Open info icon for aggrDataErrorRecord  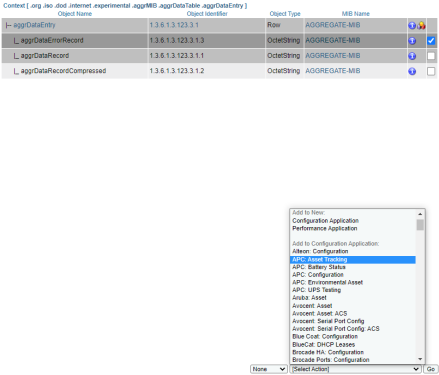point(412,41)
